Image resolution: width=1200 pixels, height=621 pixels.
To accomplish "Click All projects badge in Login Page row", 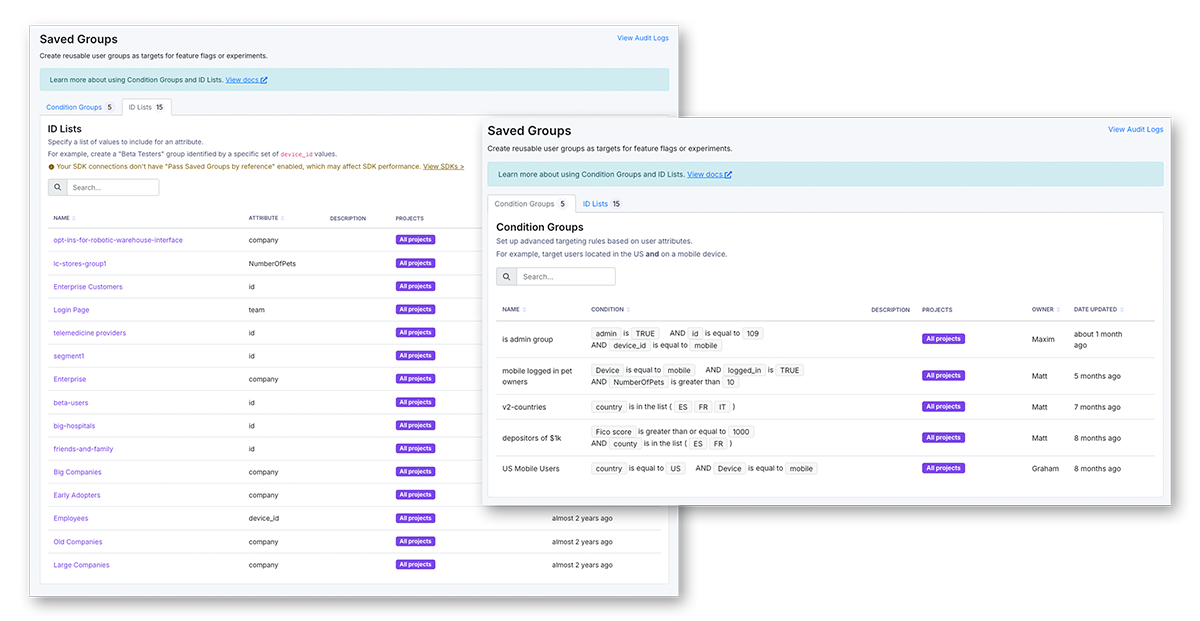I will pos(415,310).
